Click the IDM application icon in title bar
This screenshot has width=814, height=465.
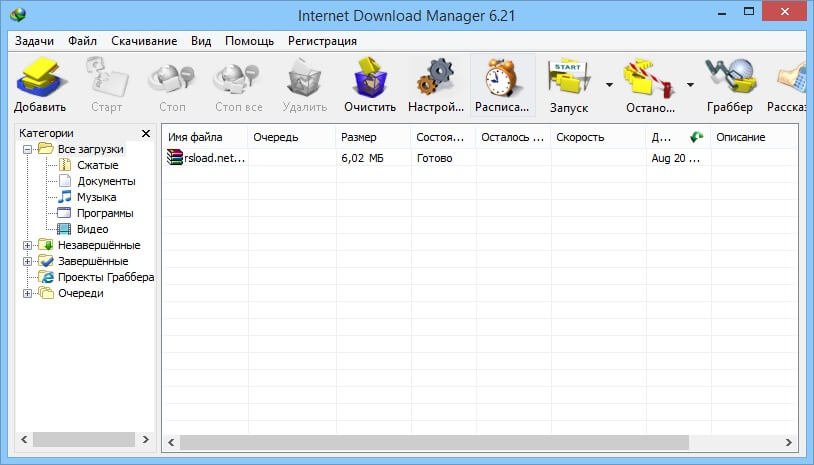(17, 14)
